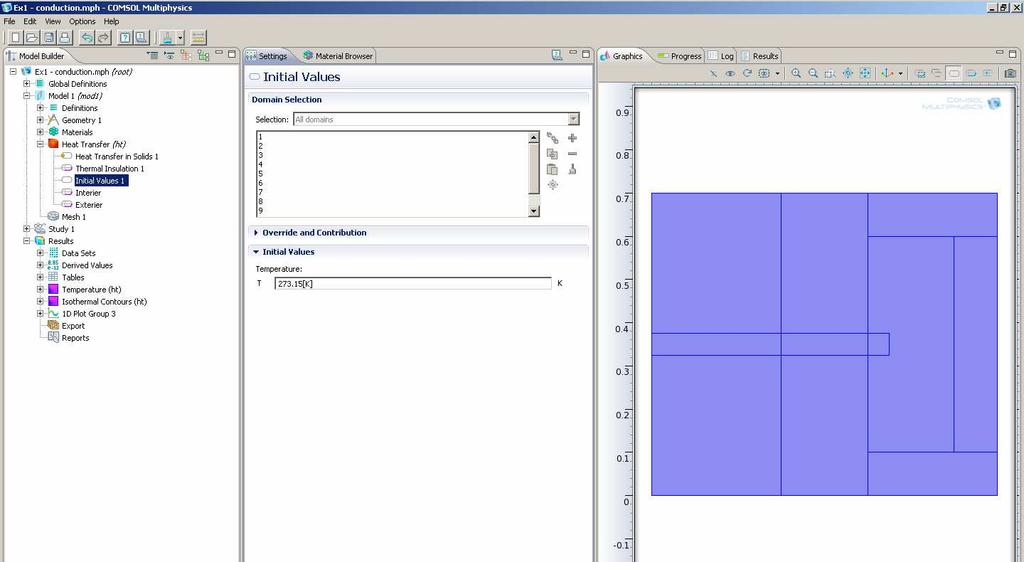Undo the last action with toolbar arrow
Viewport: 1024px width, 562px height.
[x=87, y=38]
